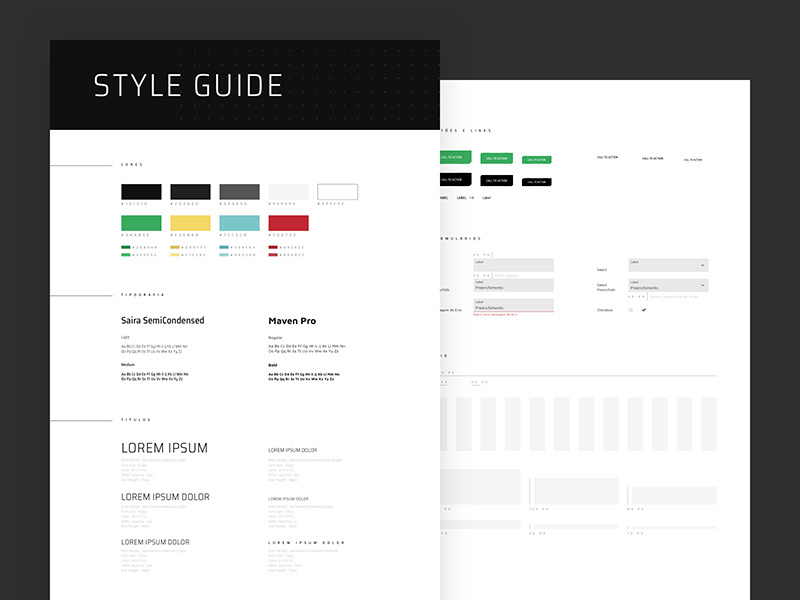This screenshot has height=600, width=800.
Task: Pick the large green color swatch
Action: [141, 223]
